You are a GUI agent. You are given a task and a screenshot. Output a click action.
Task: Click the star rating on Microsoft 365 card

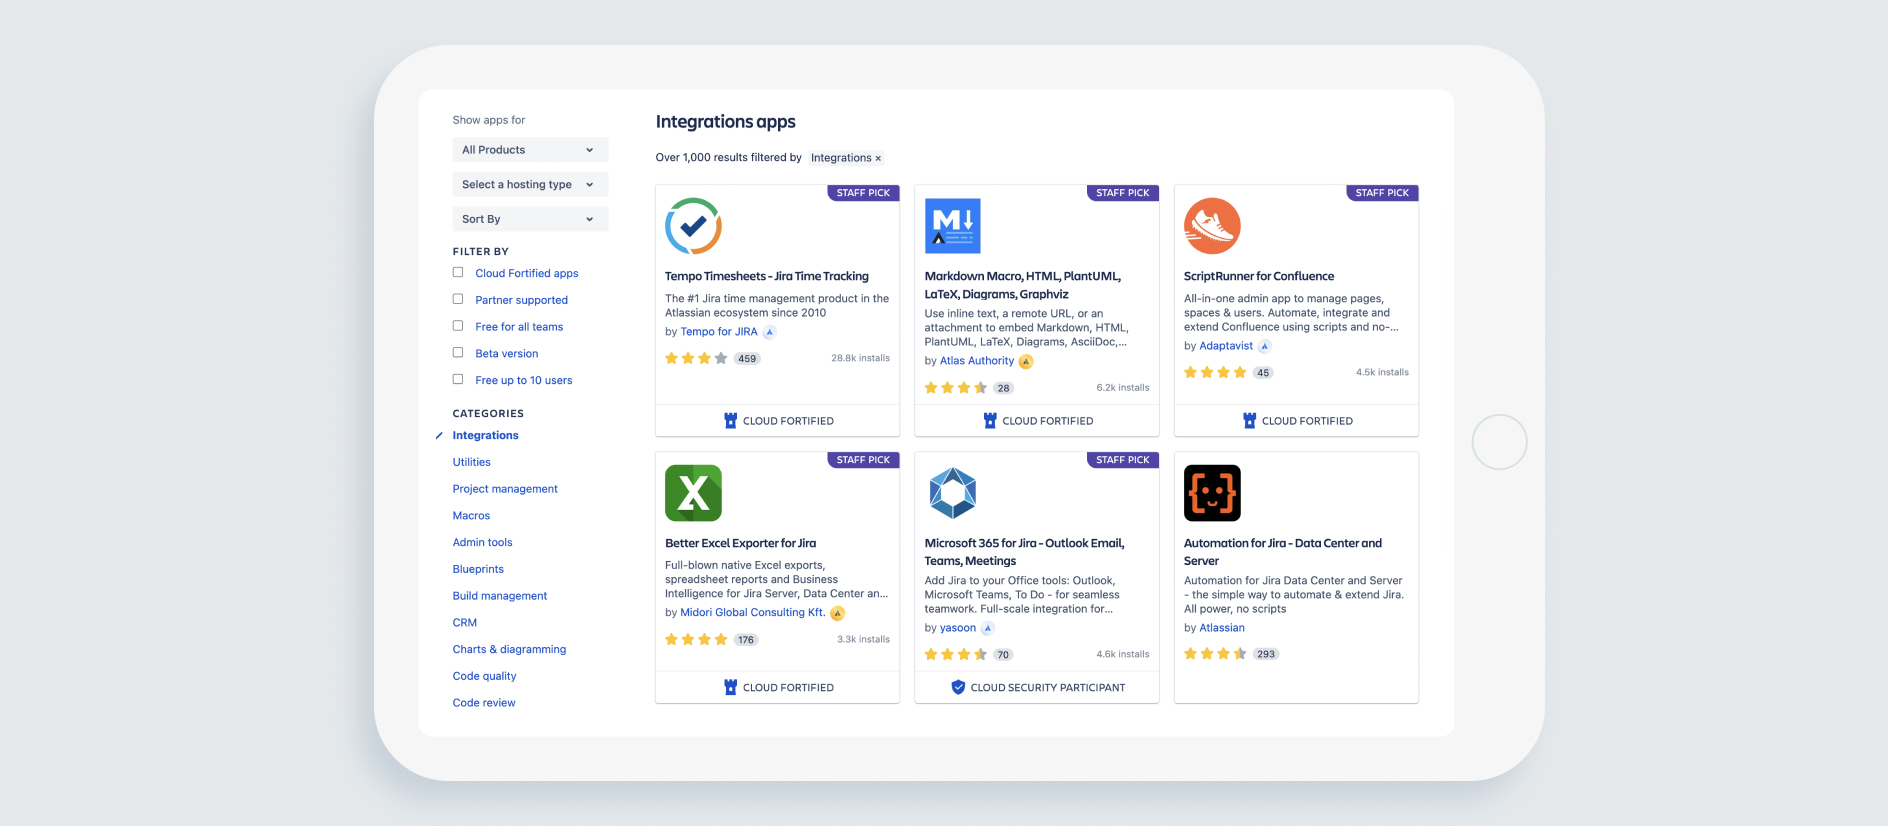coord(956,655)
